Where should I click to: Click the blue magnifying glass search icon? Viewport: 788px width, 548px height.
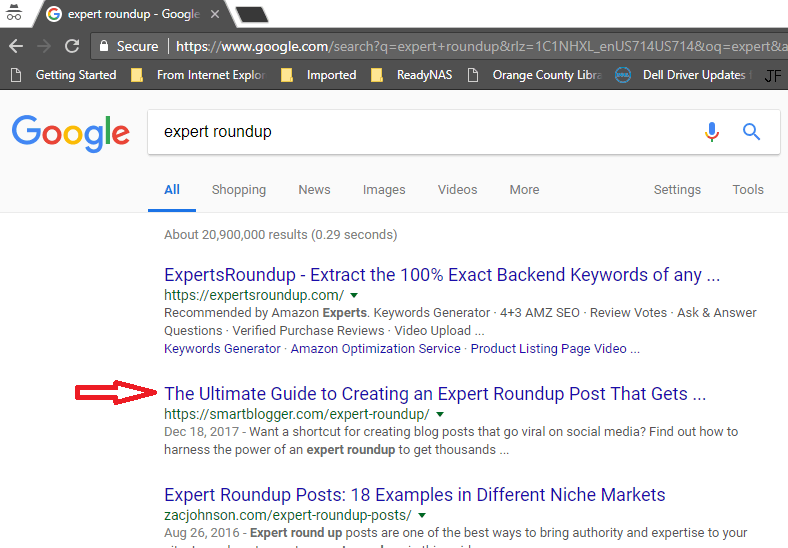click(751, 132)
